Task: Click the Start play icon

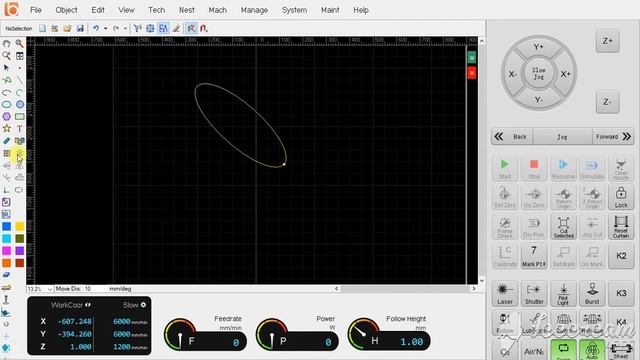Action: 505,168
